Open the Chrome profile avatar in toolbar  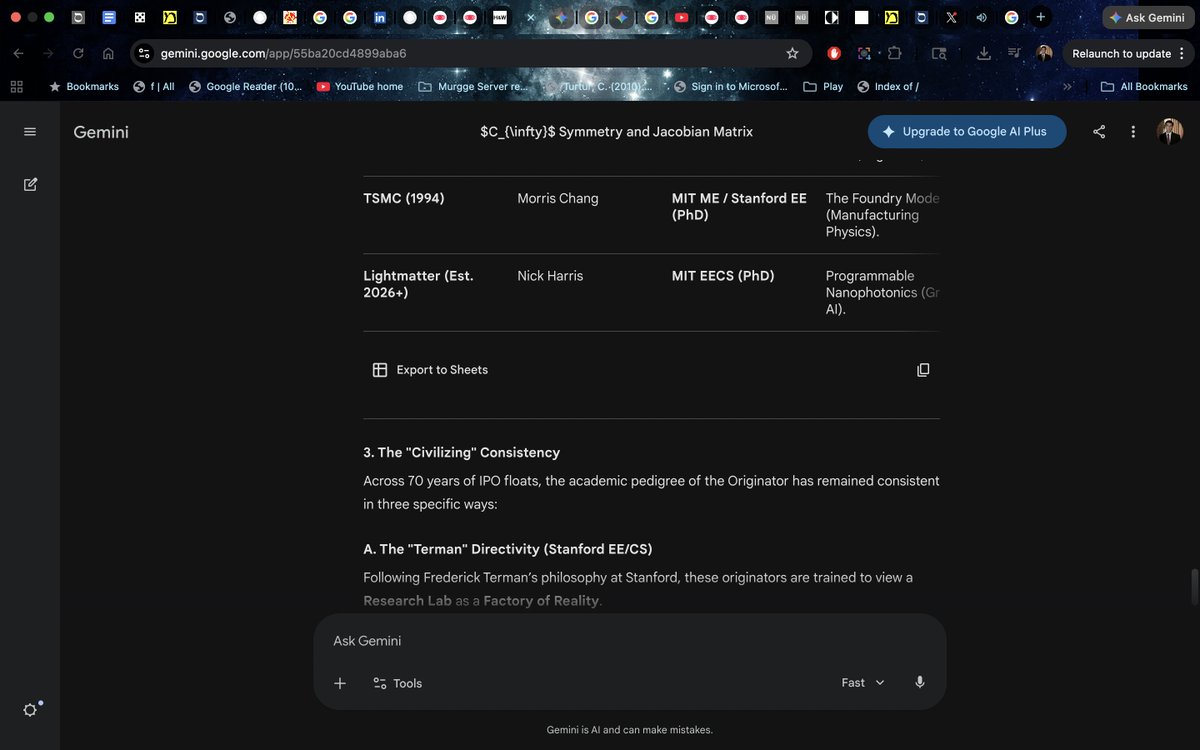1044,54
